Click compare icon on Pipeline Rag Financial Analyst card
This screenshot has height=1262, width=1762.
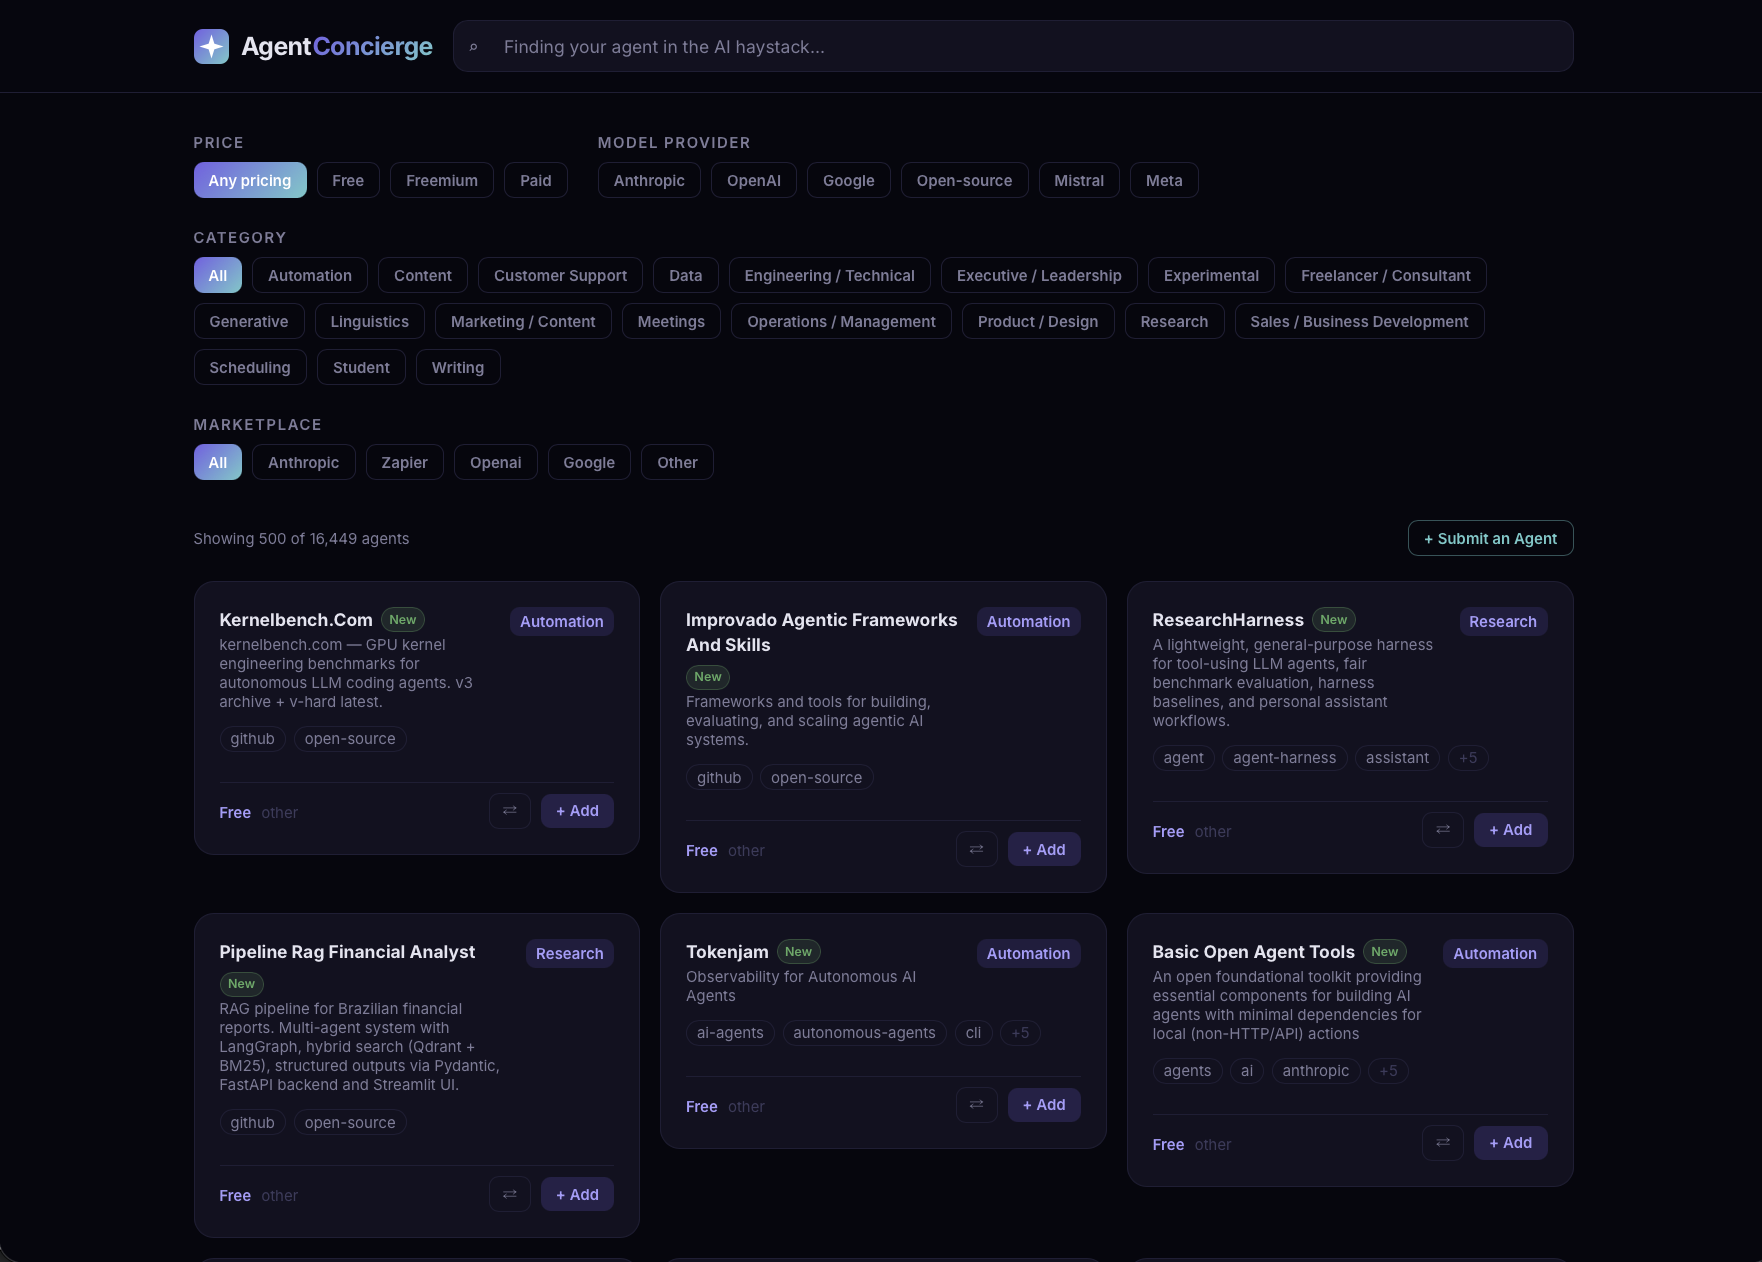[x=510, y=1194]
